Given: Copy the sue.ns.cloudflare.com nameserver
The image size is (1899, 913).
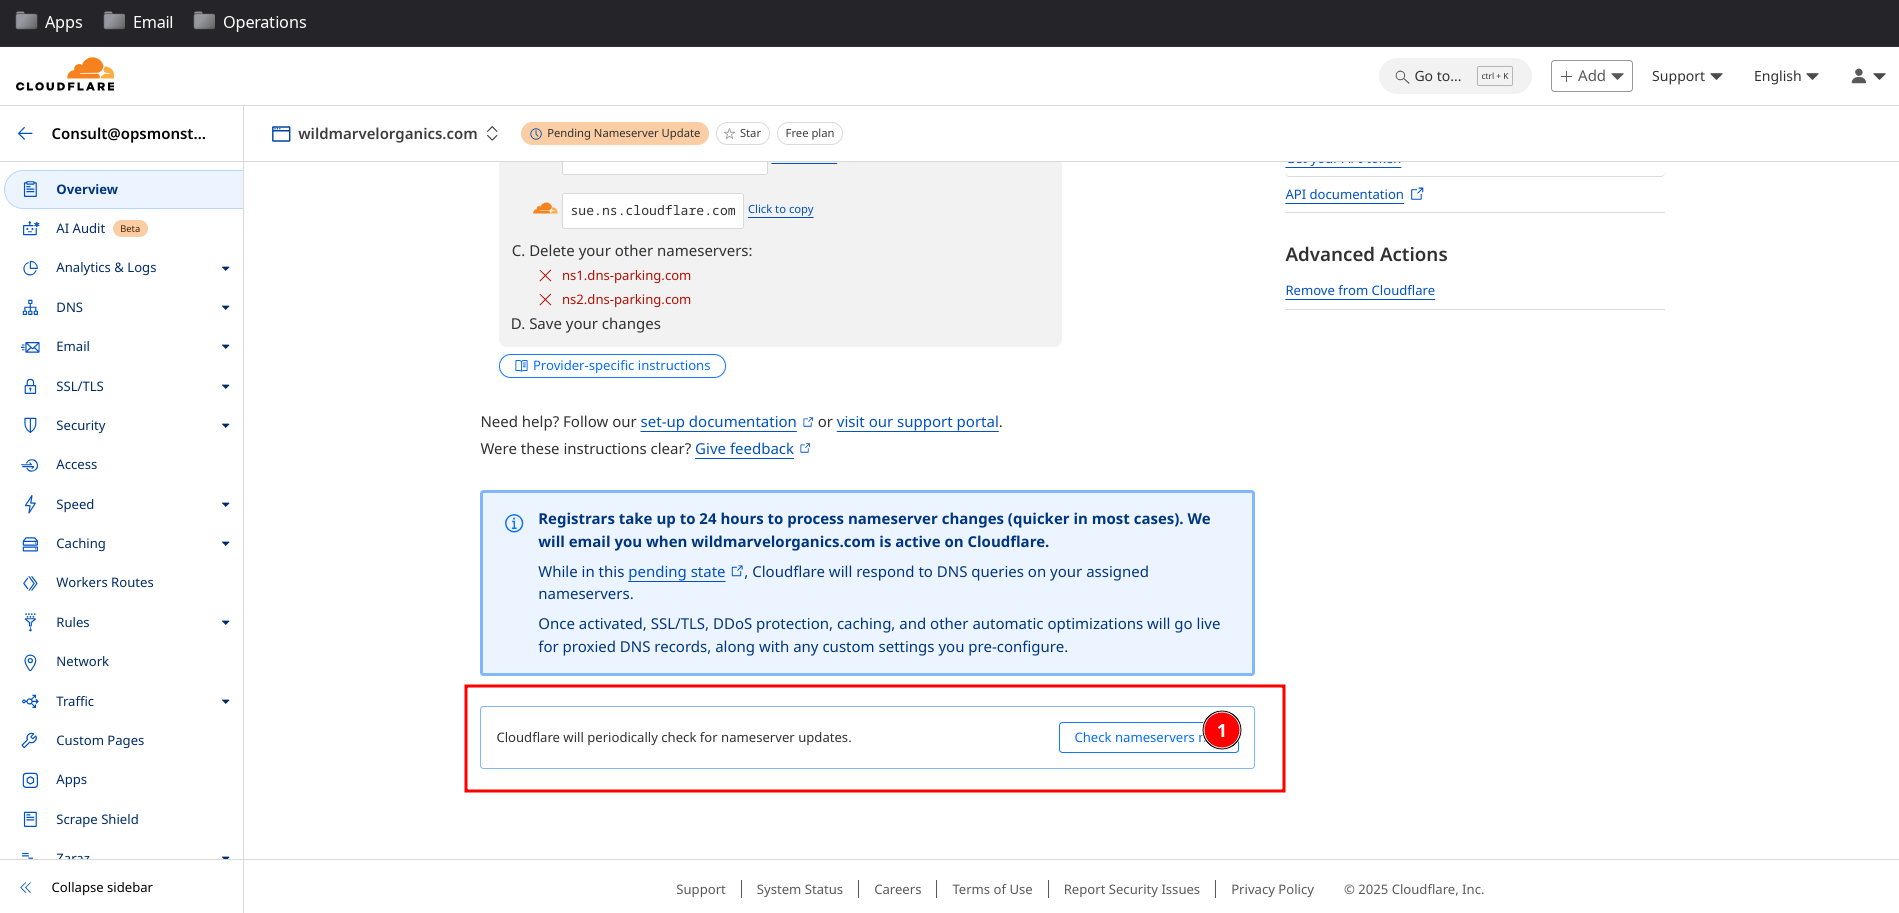Looking at the screenshot, I should pyautogui.click(x=780, y=210).
